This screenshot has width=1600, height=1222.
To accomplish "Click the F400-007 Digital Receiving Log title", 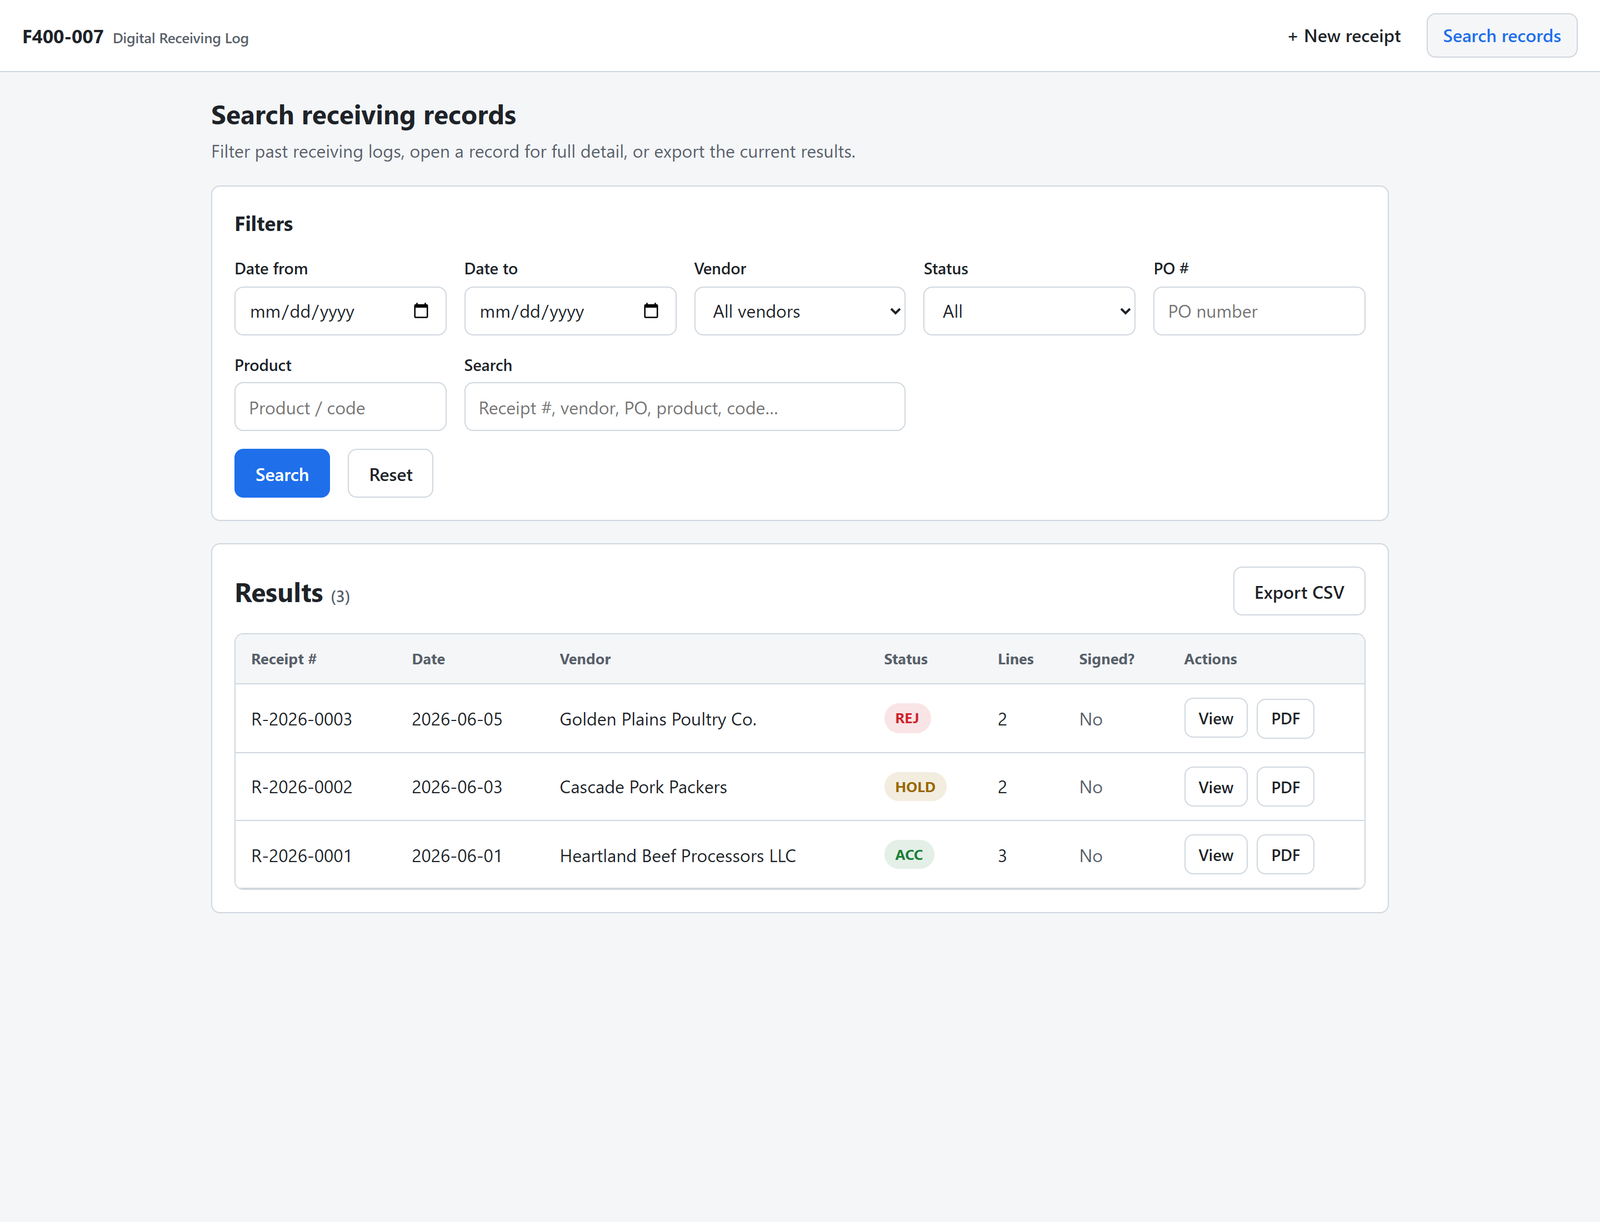I will coord(135,37).
